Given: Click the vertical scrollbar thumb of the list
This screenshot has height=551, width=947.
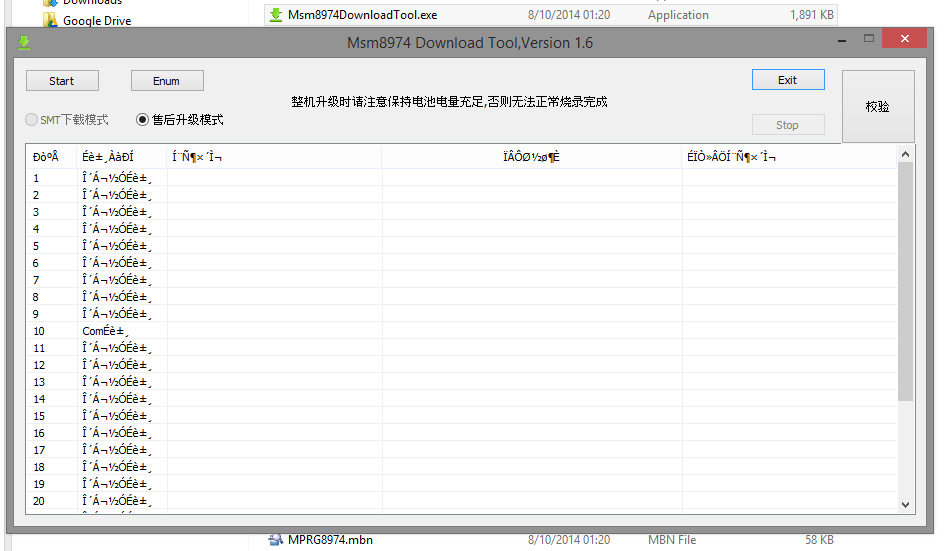Looking at the screenshot, I should tap(906, 280).
